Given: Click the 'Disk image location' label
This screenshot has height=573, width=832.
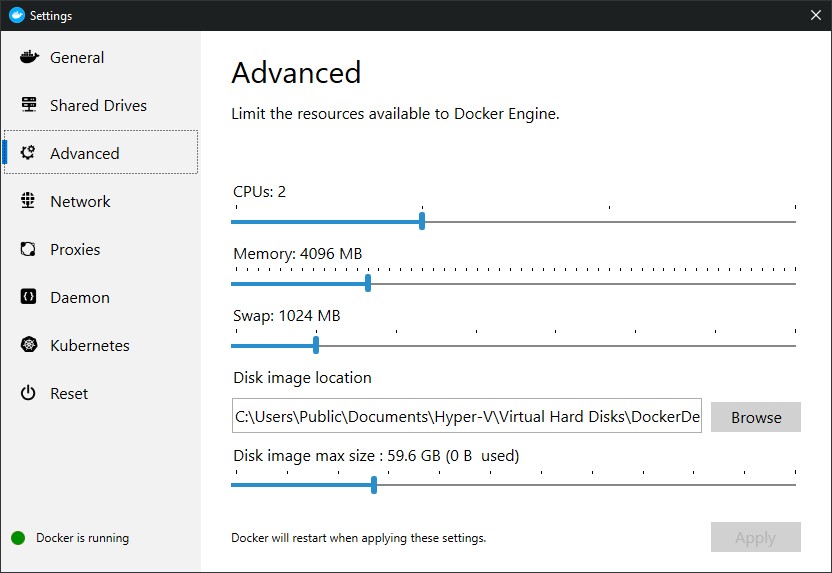Looking at the screenshot, I should (302, 378).
